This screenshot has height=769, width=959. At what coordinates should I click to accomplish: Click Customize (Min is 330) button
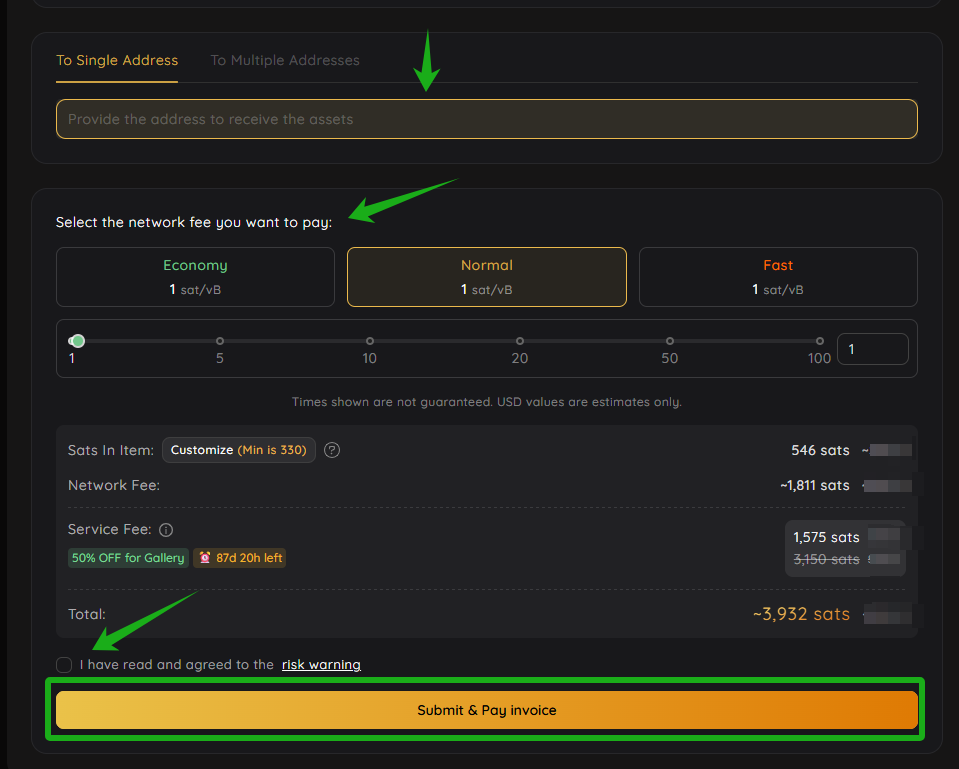pos(239,450)
